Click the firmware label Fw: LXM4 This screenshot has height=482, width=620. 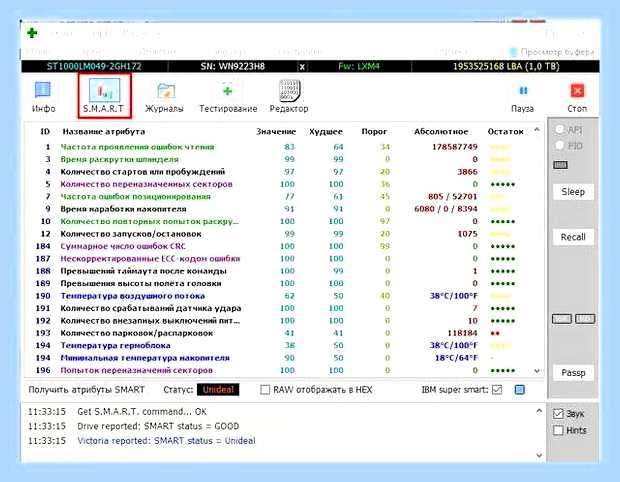[x=359, y=66]
